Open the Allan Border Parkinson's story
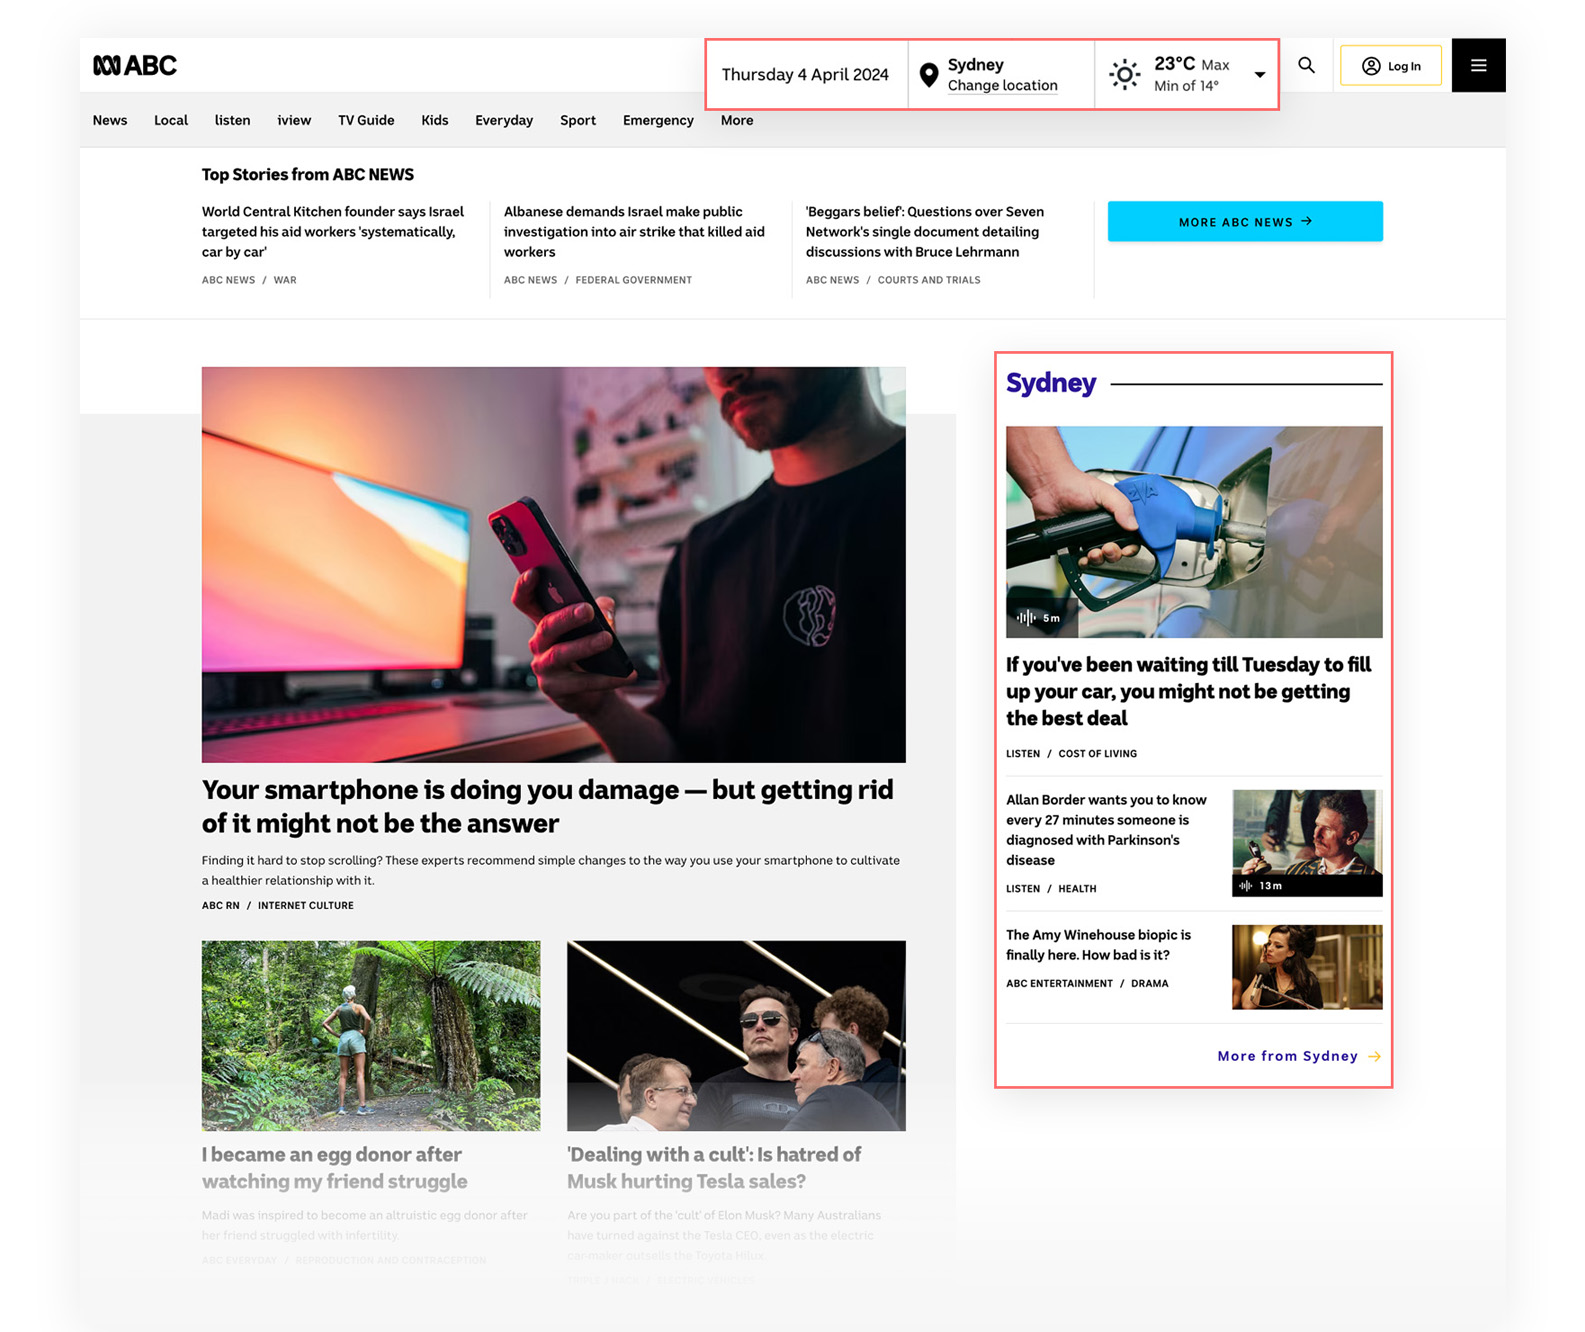 (1106, 830)
